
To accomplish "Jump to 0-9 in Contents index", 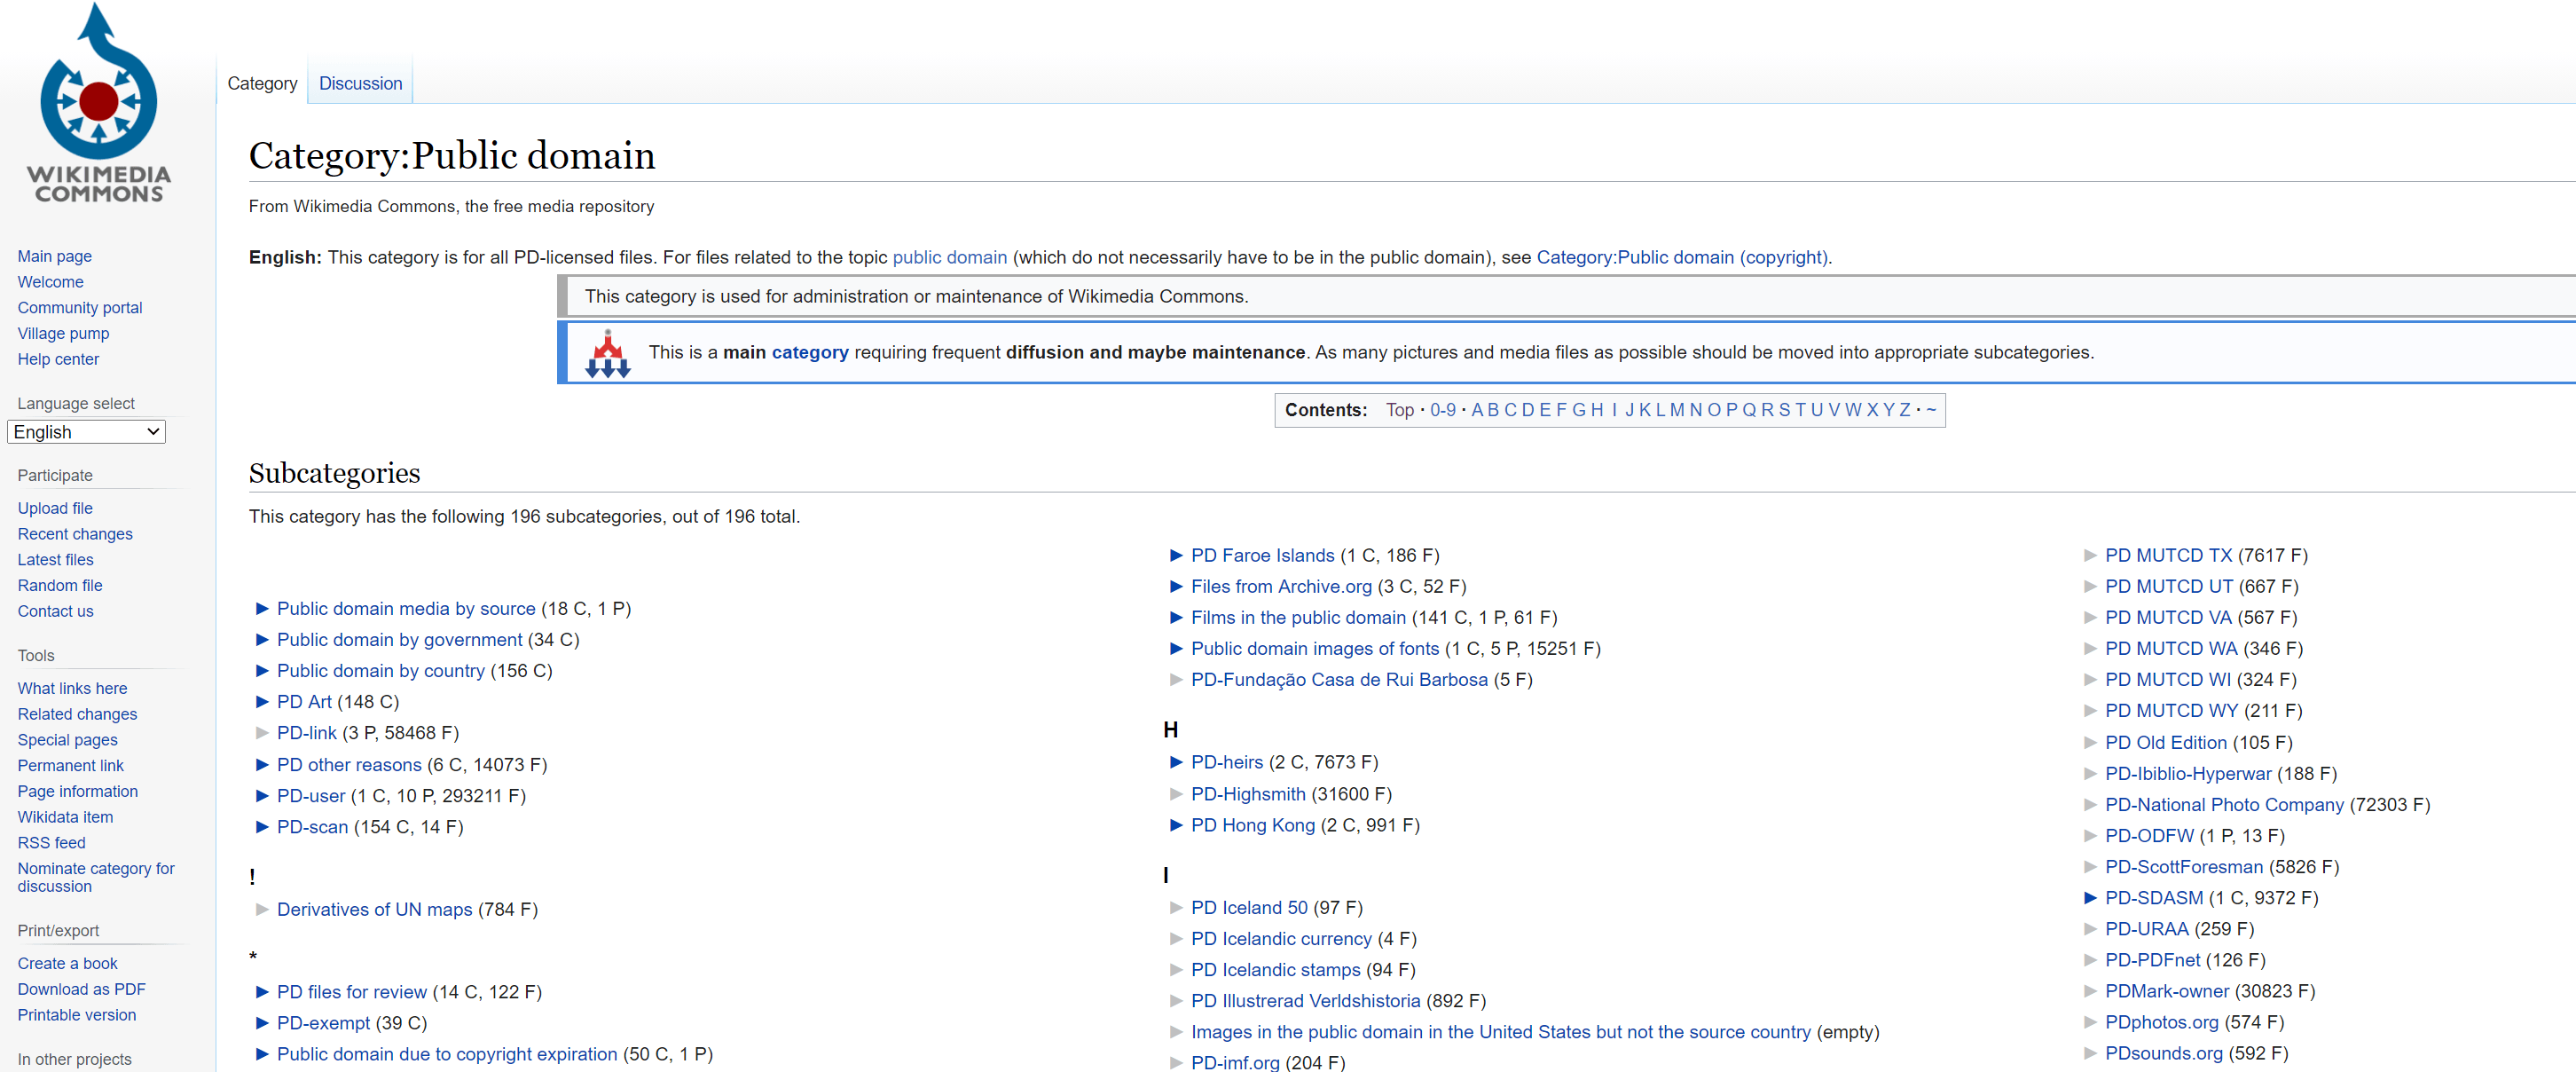I will [x=1442, y=410].
